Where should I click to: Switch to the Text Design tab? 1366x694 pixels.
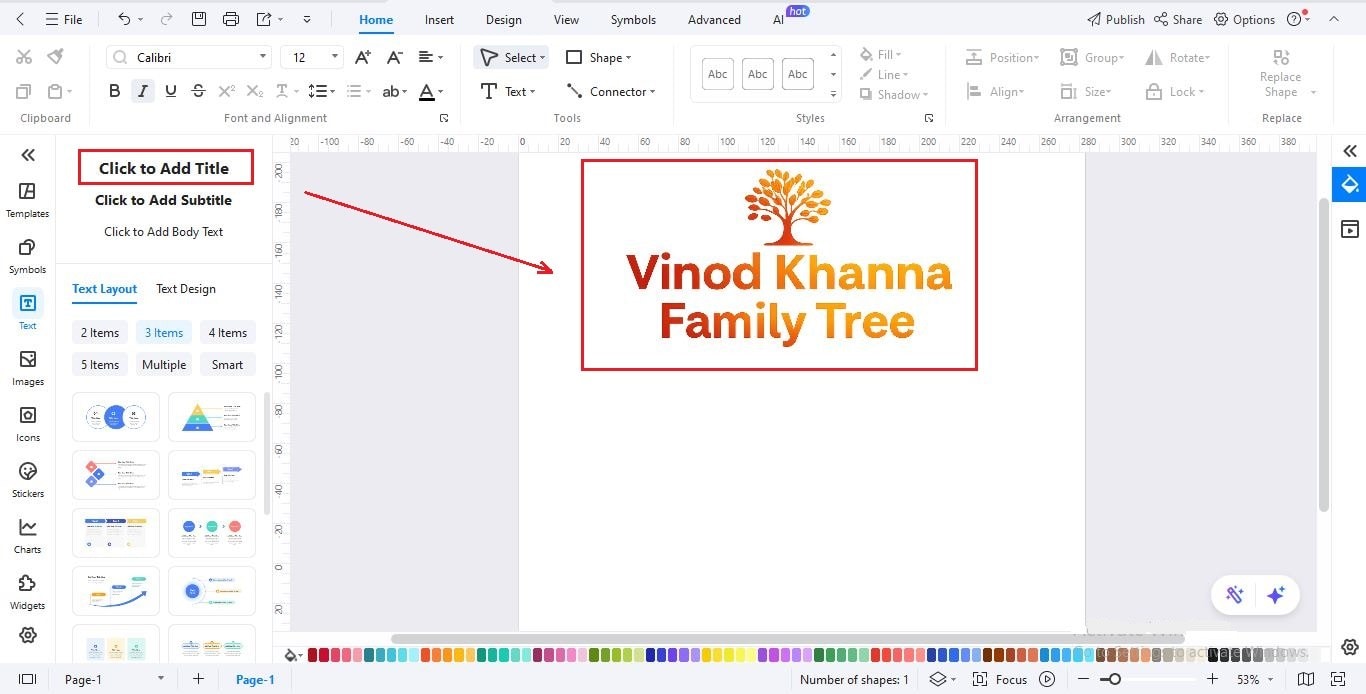click(x=185, y=289)
